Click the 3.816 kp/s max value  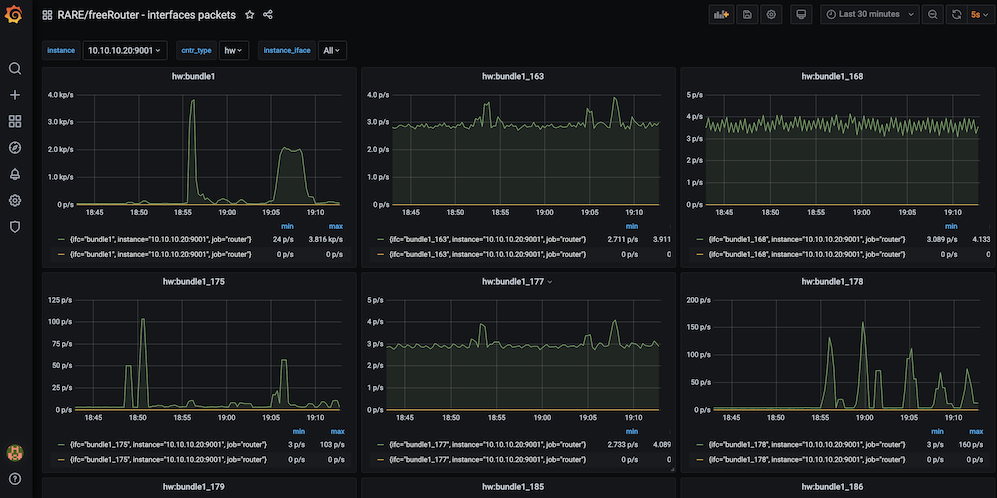pos(326,239)
